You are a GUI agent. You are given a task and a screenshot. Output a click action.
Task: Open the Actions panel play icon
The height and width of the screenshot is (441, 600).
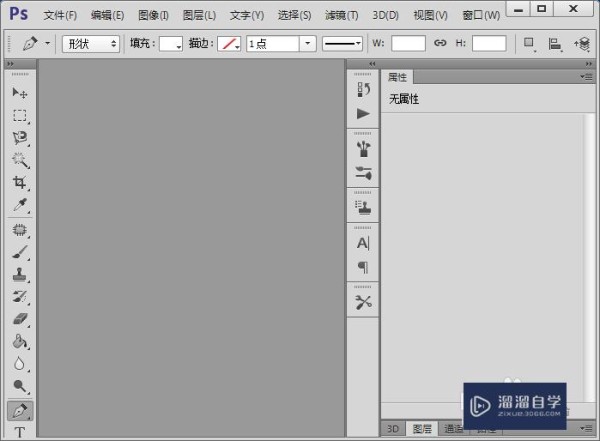363,114
